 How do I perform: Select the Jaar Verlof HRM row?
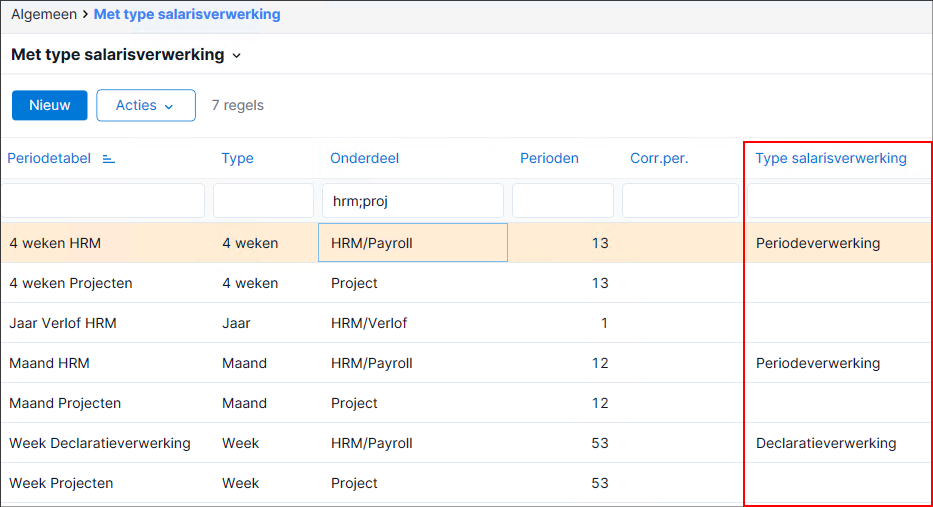click(466, 323)
